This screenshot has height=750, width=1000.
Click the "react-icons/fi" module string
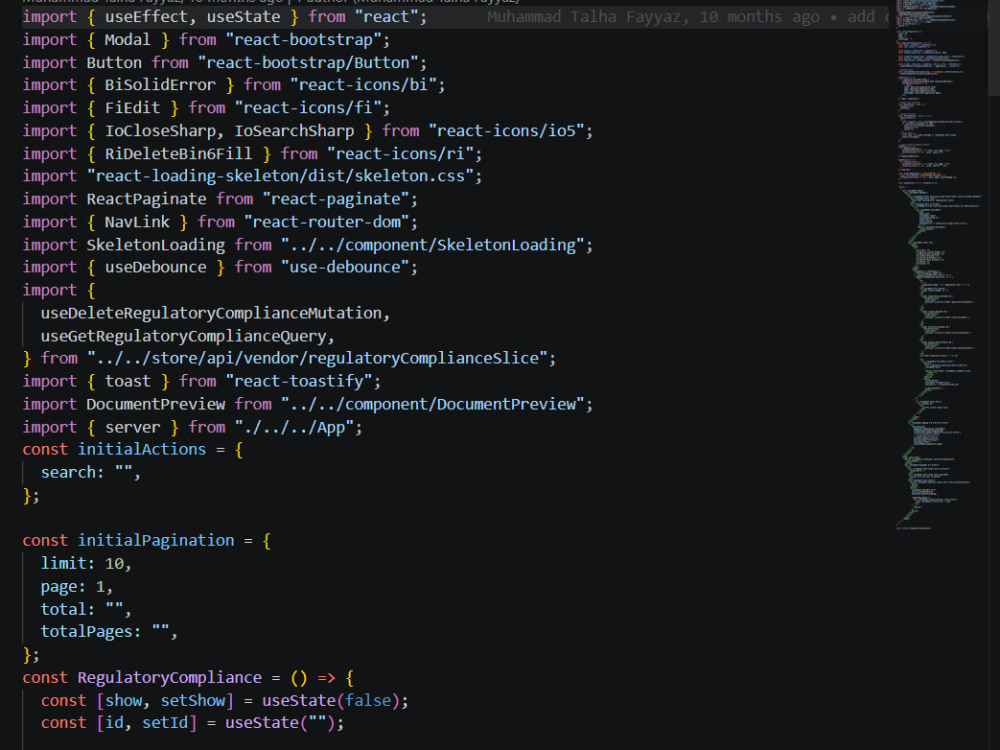click(307, 108)
